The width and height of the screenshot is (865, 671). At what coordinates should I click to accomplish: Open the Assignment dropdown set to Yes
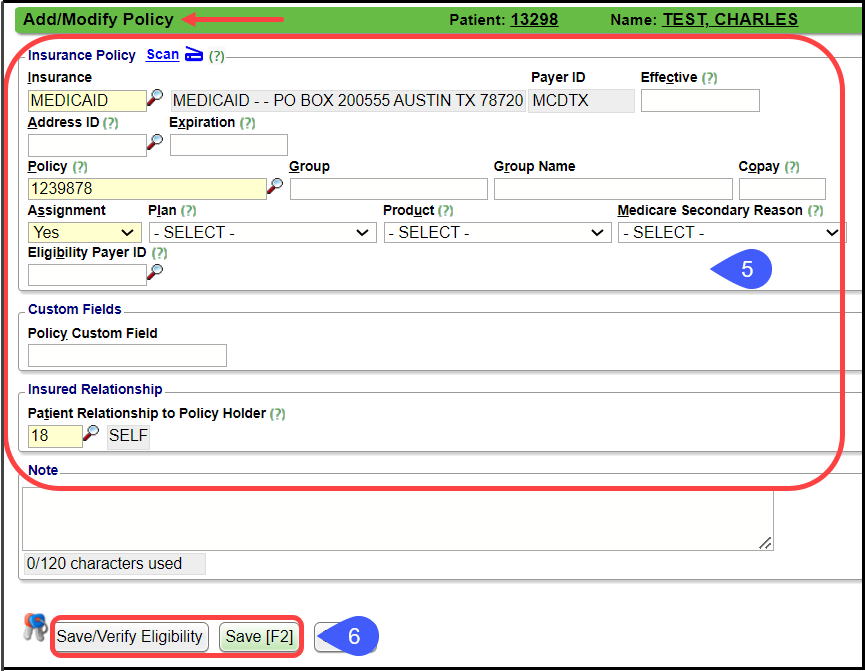click(84, 232)
